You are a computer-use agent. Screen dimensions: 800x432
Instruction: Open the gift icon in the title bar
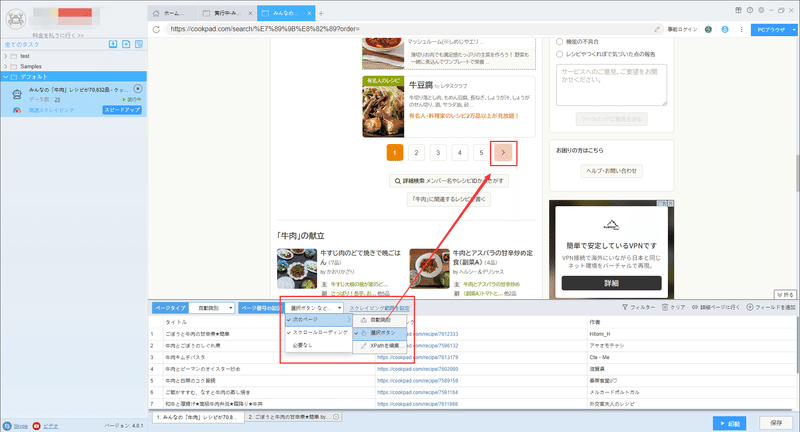coord(738,10)
